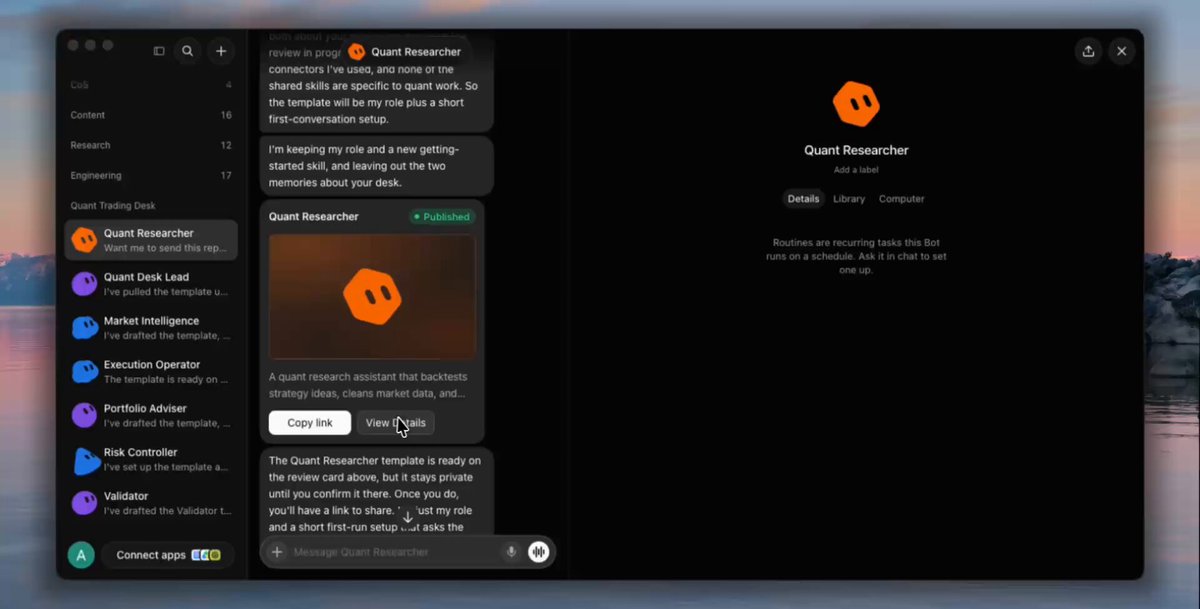
Task: Click the purple Validator avatar
Action: [85, 503]
